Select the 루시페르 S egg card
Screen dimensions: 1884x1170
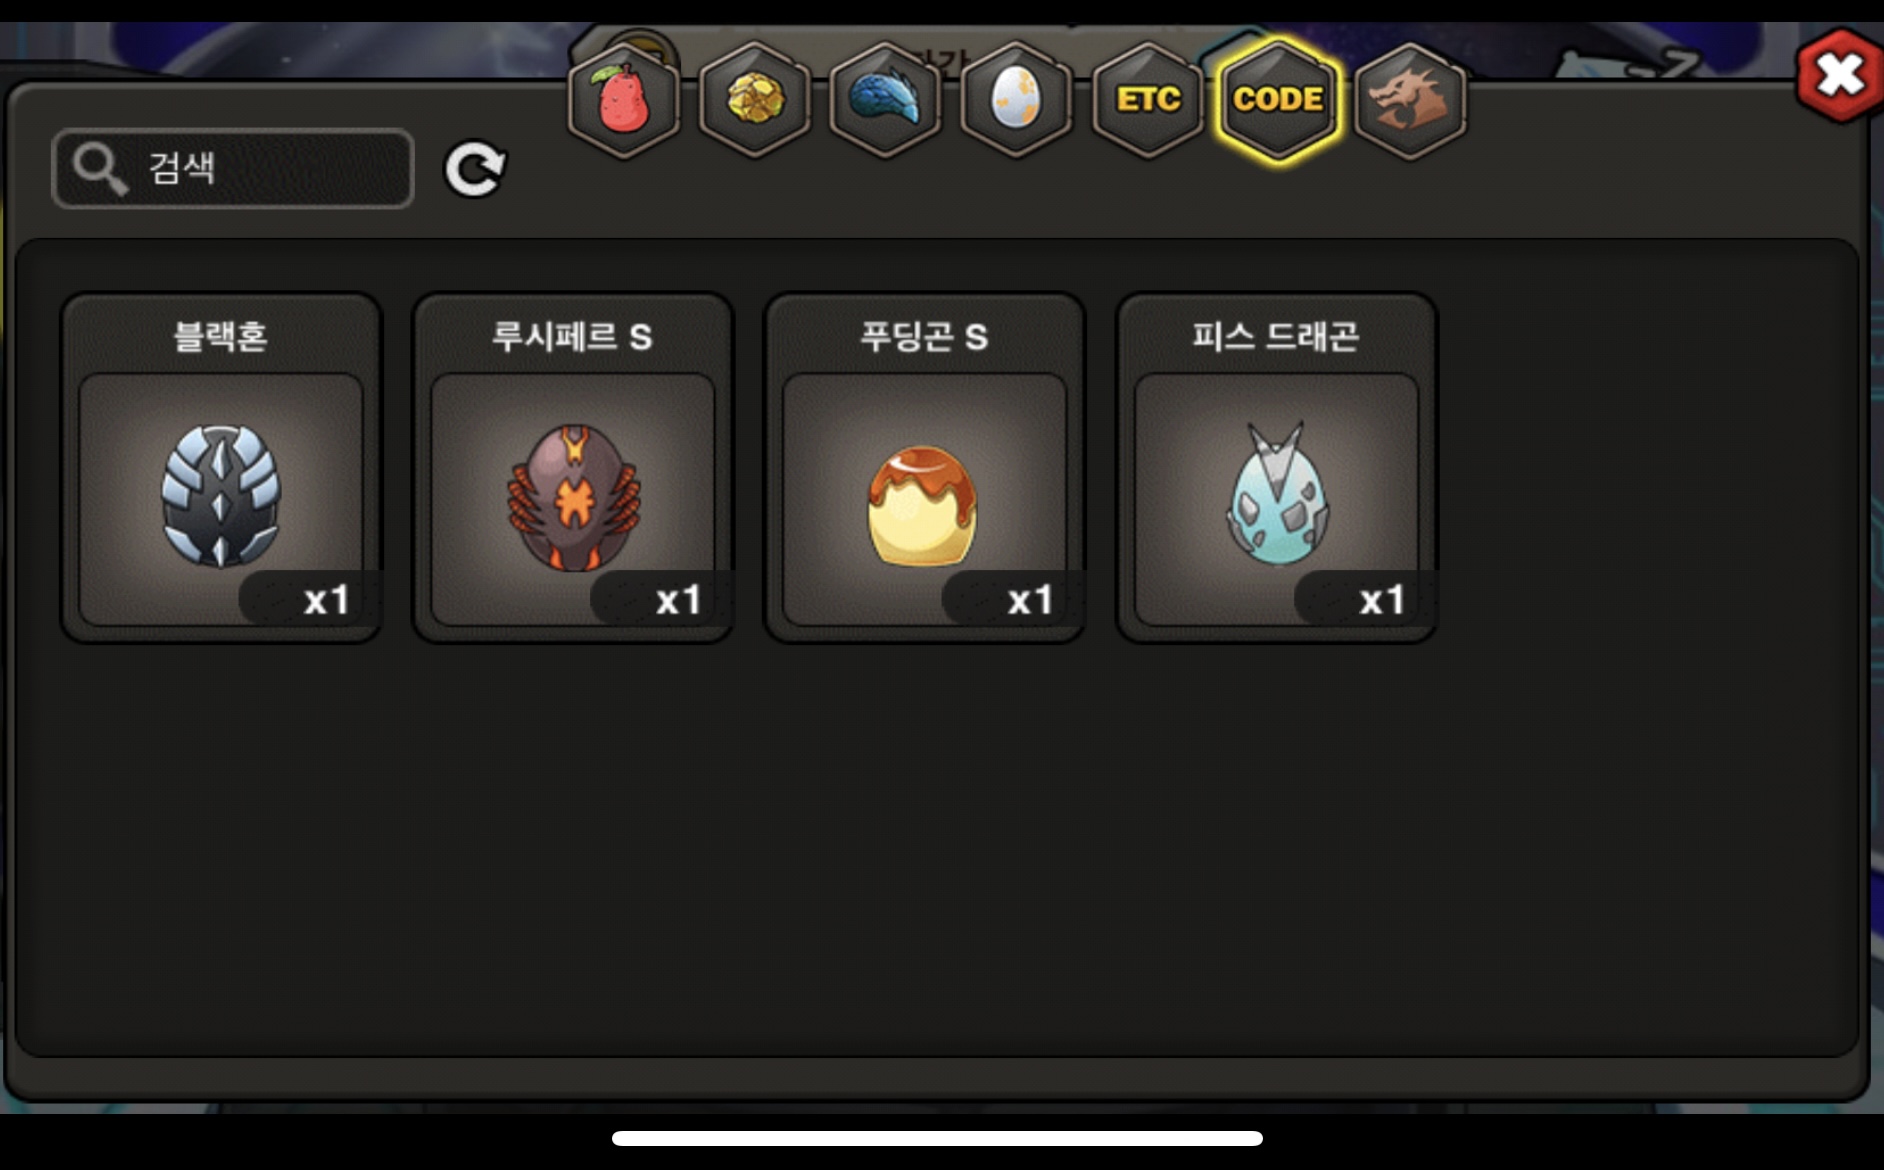pyautogui.click(x=573, y=468)
